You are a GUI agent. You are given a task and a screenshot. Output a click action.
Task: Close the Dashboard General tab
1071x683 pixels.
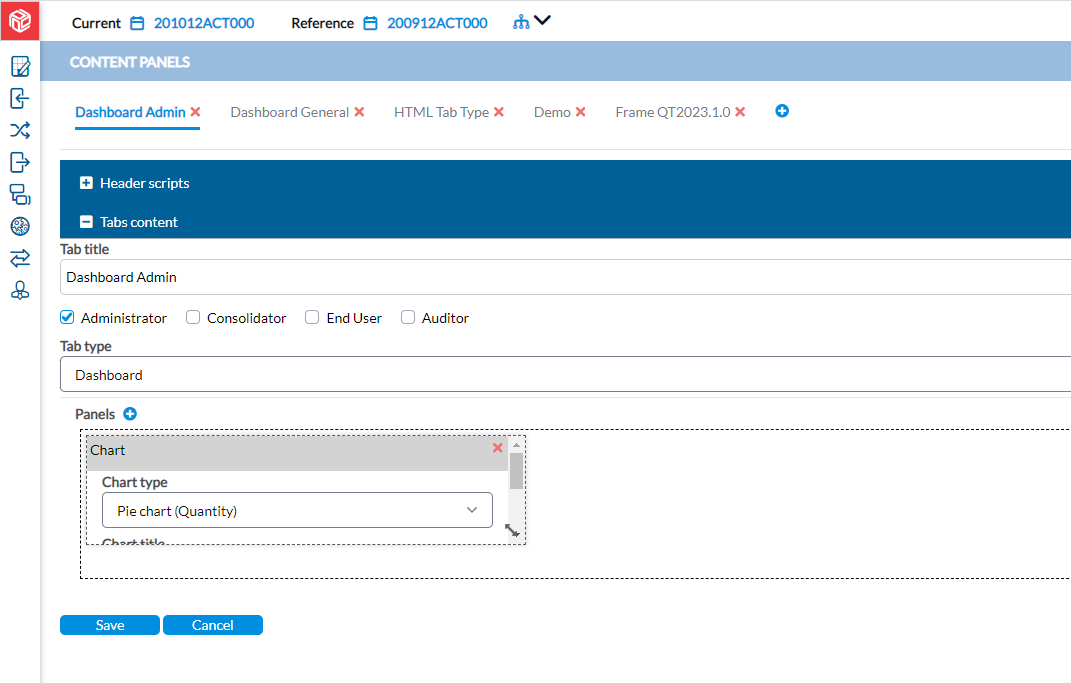[359, 111]
